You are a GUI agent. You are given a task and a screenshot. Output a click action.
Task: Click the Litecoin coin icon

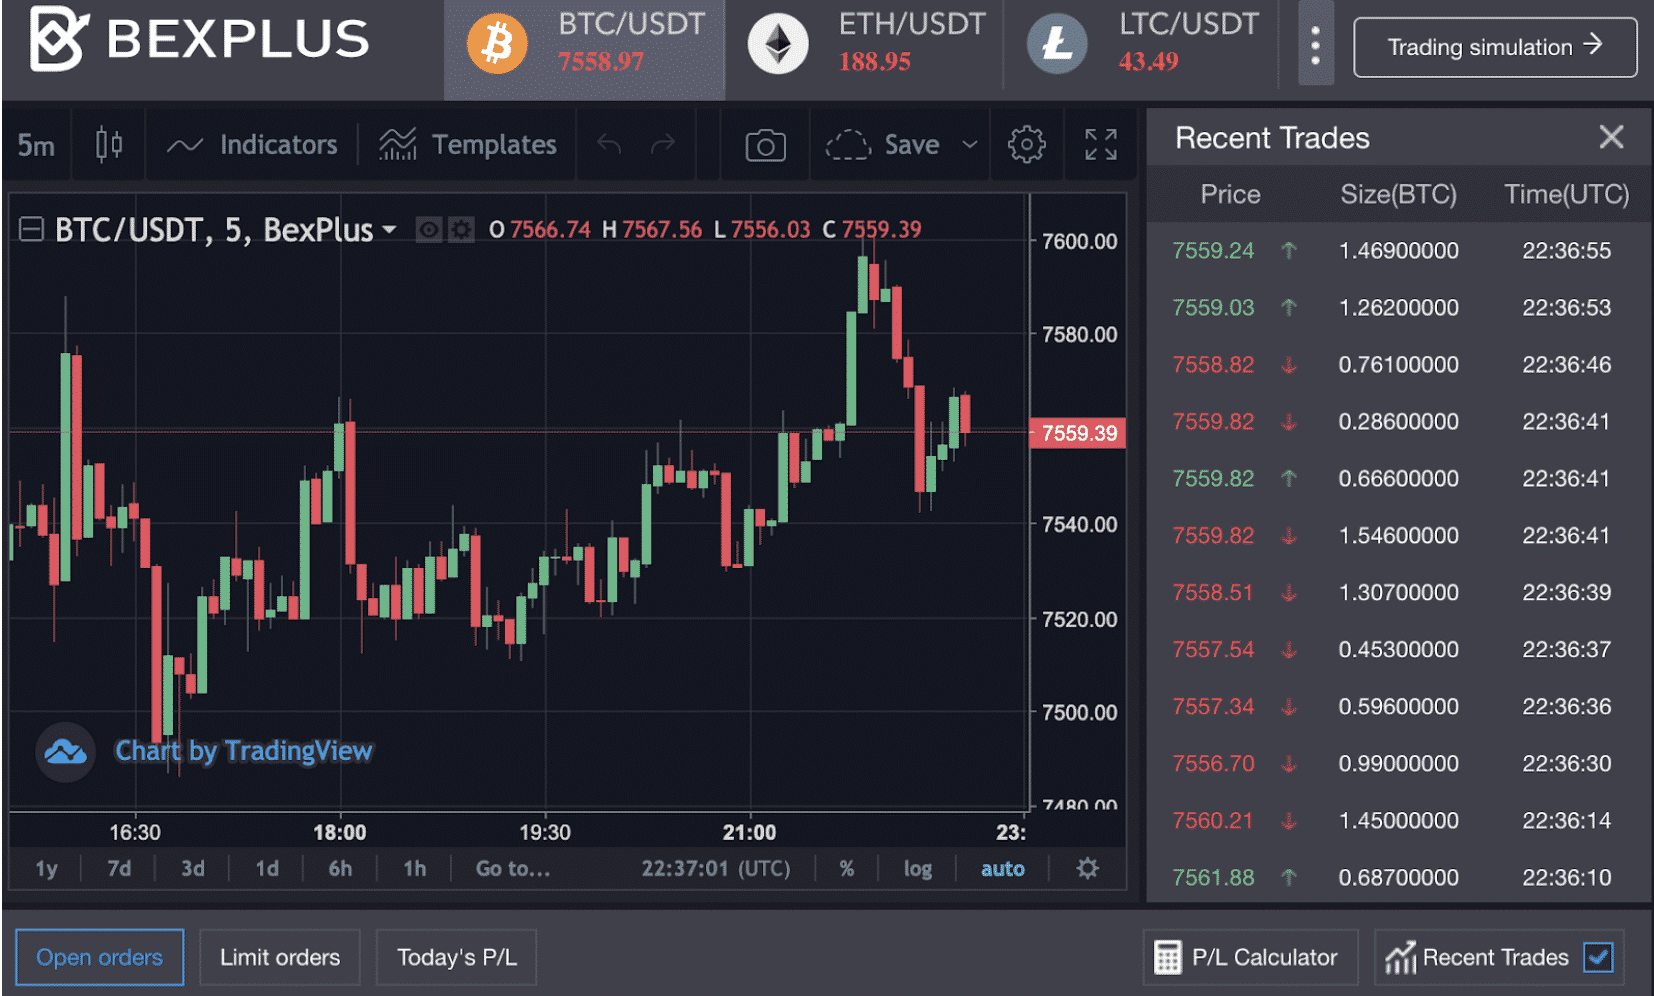1057,44
